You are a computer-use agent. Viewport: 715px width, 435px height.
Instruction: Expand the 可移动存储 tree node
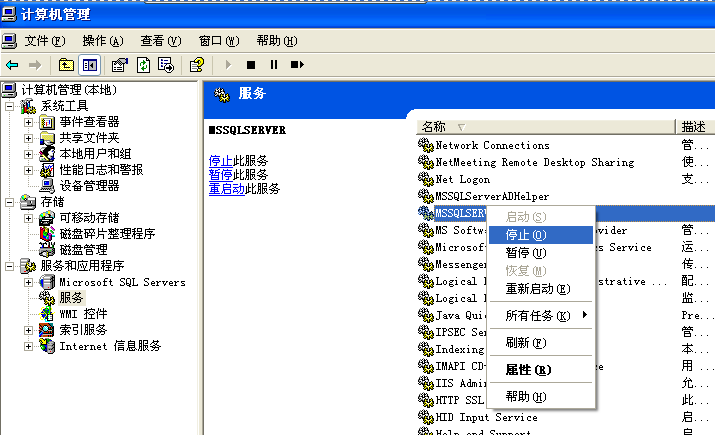[x=28, y=218]
